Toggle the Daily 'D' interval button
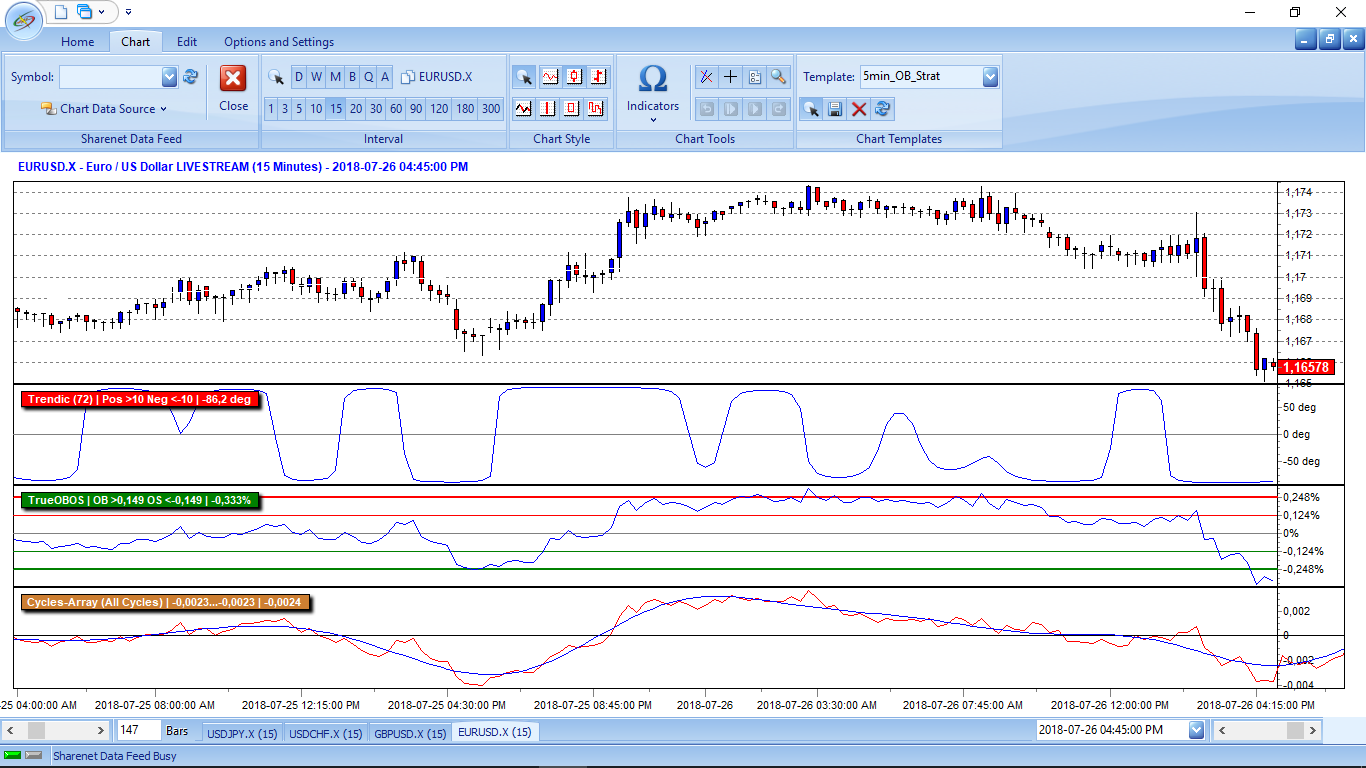1366x768 pixels. 298,77
